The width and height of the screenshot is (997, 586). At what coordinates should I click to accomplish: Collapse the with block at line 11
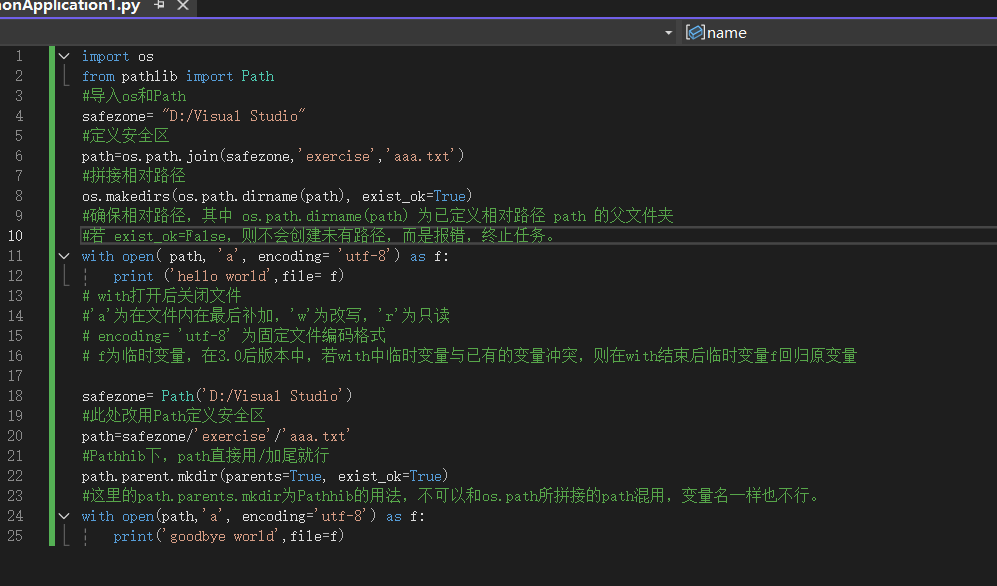(64, 256)
